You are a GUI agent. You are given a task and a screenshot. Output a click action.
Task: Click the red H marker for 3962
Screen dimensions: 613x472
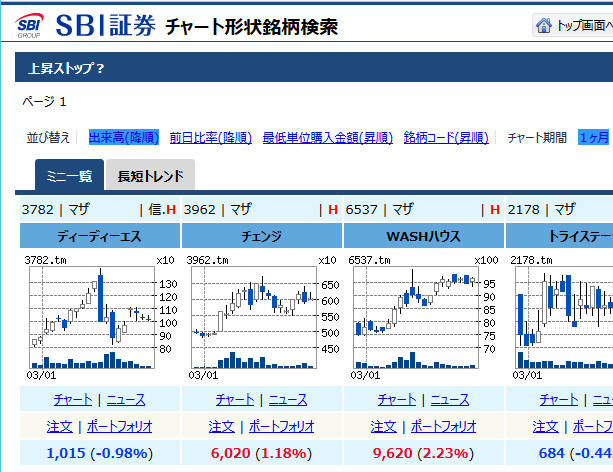tap(333, 210)
